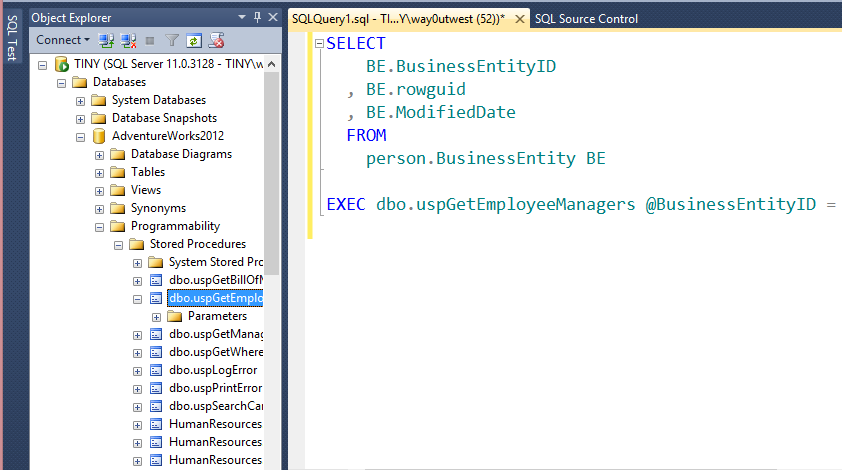
Task: Click the Object Explorer scroll up arrow
Action: pos(272,64)
